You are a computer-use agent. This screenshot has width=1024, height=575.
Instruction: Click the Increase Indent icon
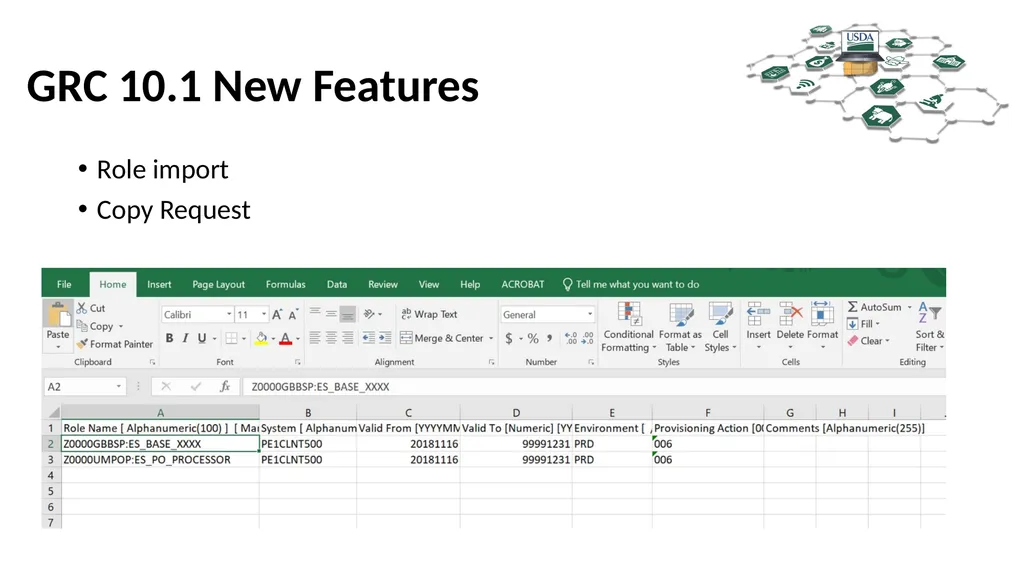point(385,338)
